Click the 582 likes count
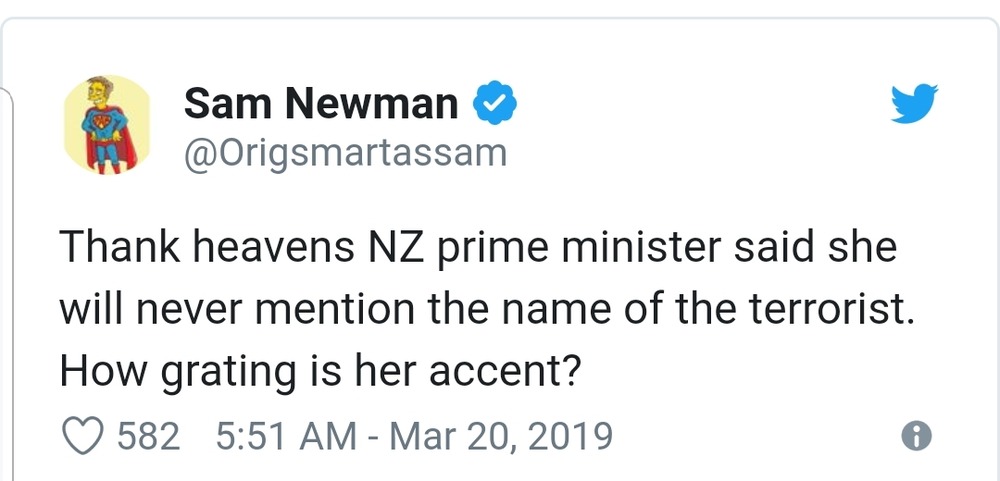The width and height of the screenshot is (1000, 481). coord(149,436)
